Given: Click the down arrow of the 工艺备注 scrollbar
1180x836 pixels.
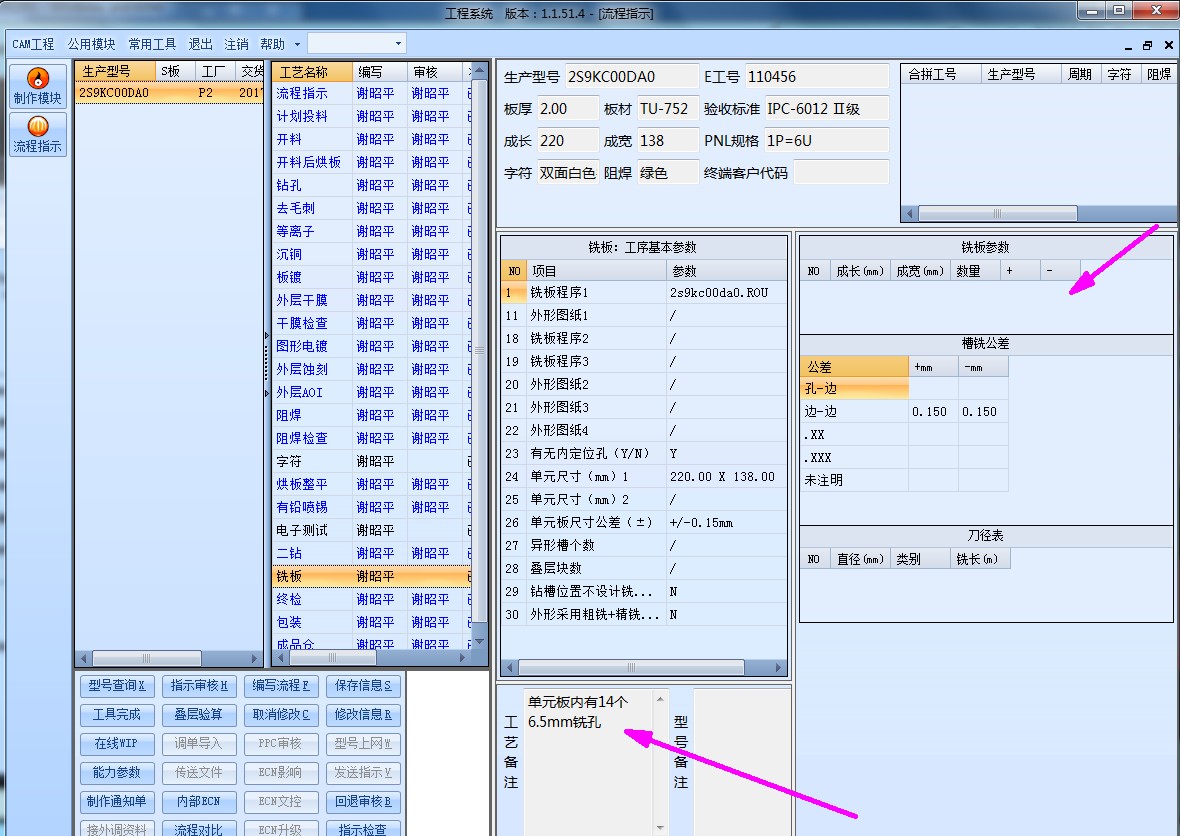Looking at the screenshot, I should tap(660, 827).
